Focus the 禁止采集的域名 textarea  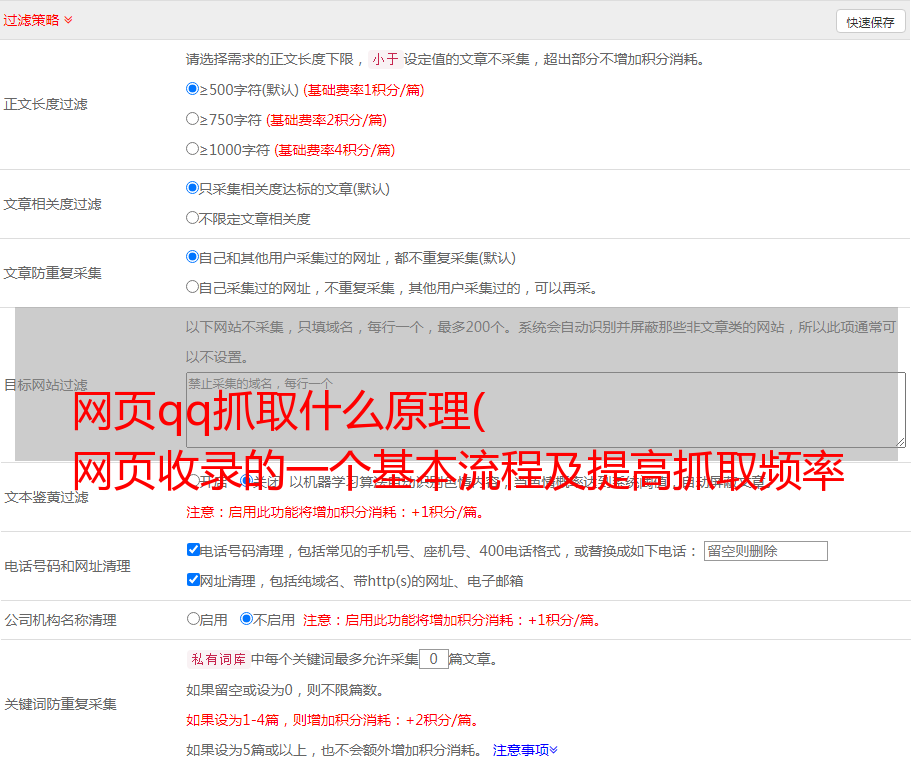(546, 410)
